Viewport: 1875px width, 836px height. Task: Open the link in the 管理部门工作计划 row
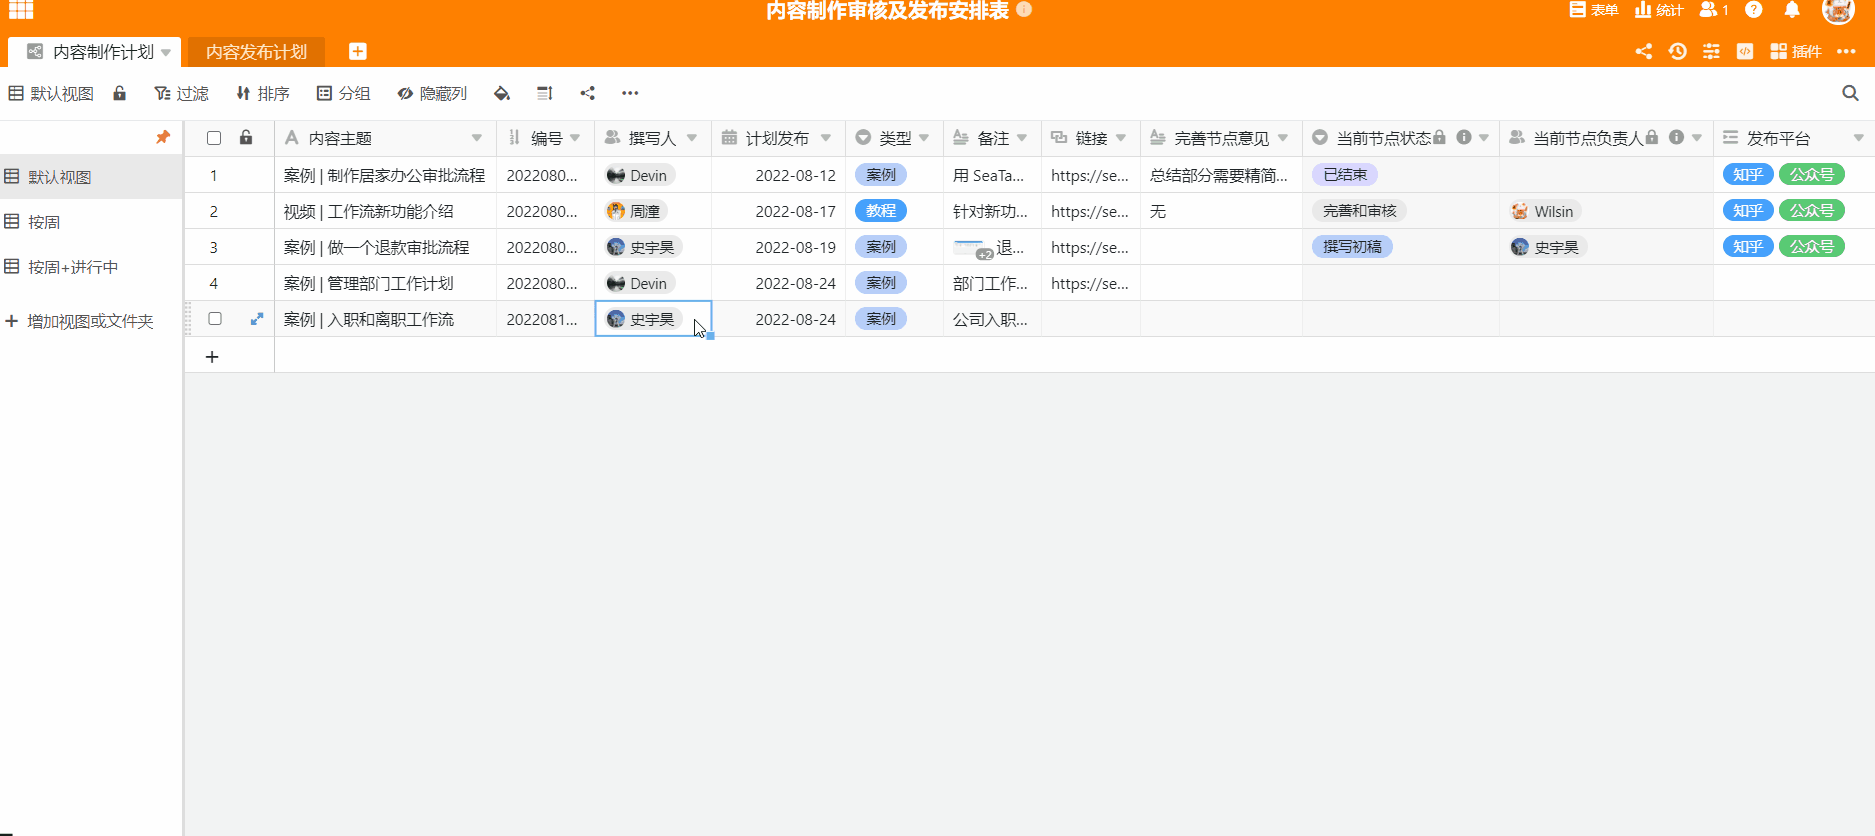pyautogui.click(x=1090, y=283)
